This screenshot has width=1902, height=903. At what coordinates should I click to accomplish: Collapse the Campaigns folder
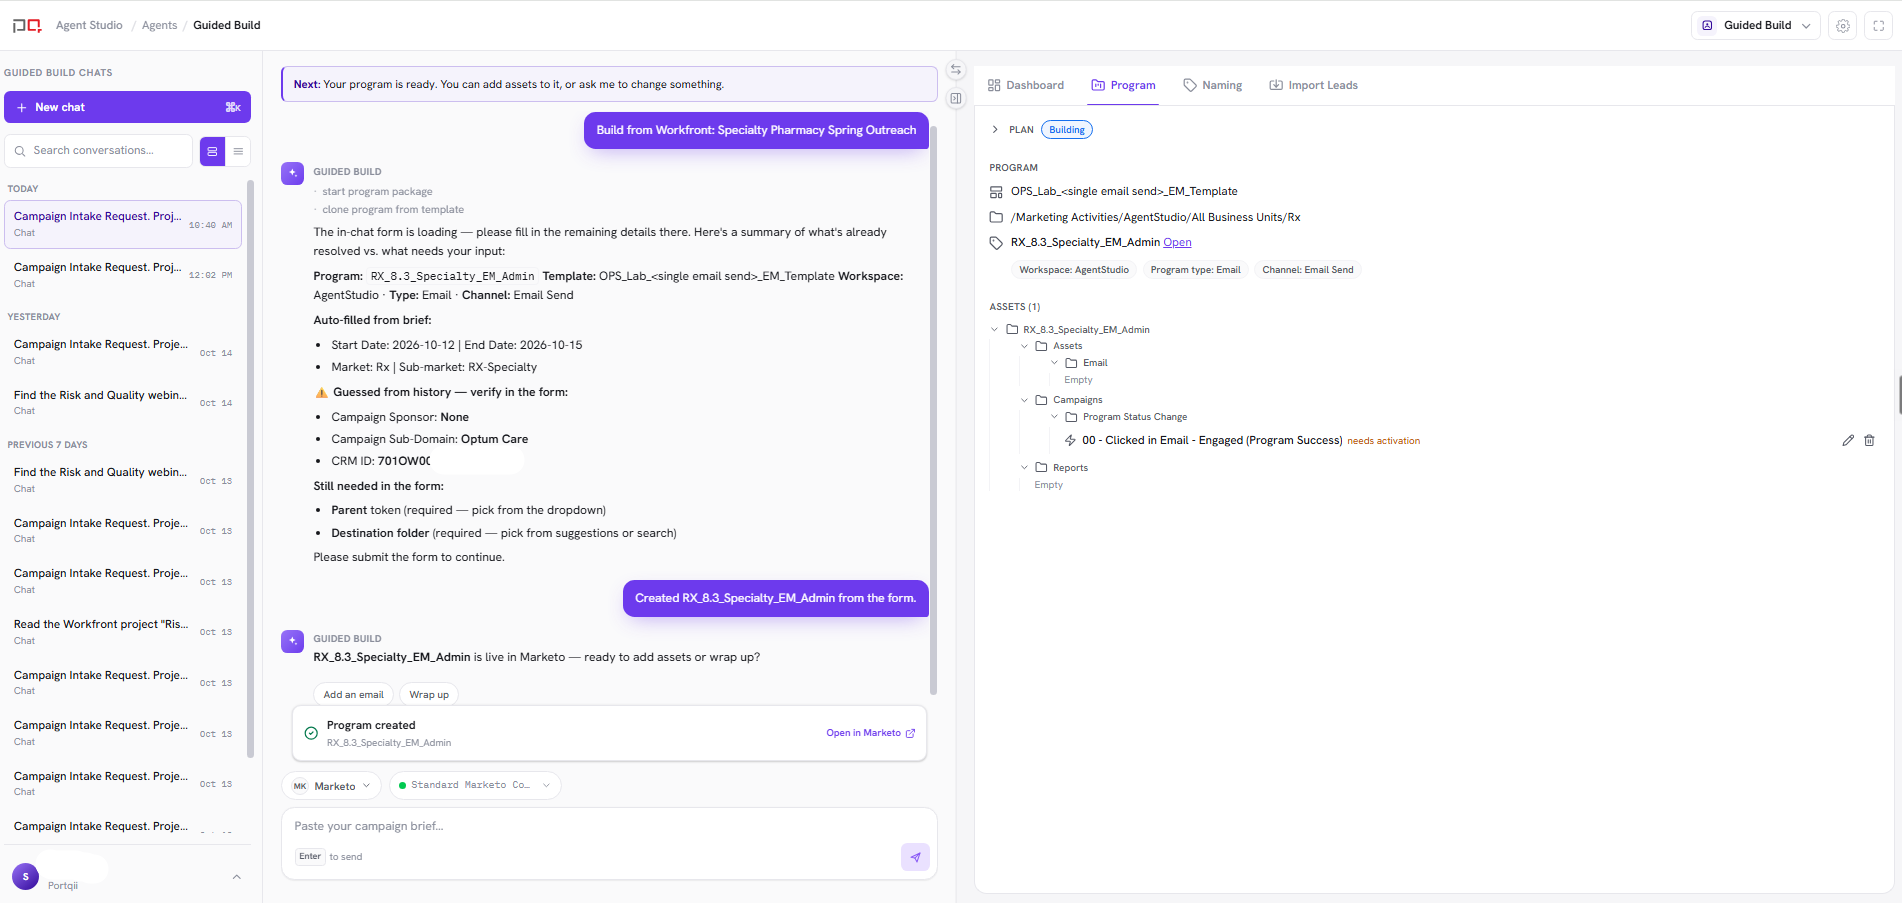tap(1025, 400)
